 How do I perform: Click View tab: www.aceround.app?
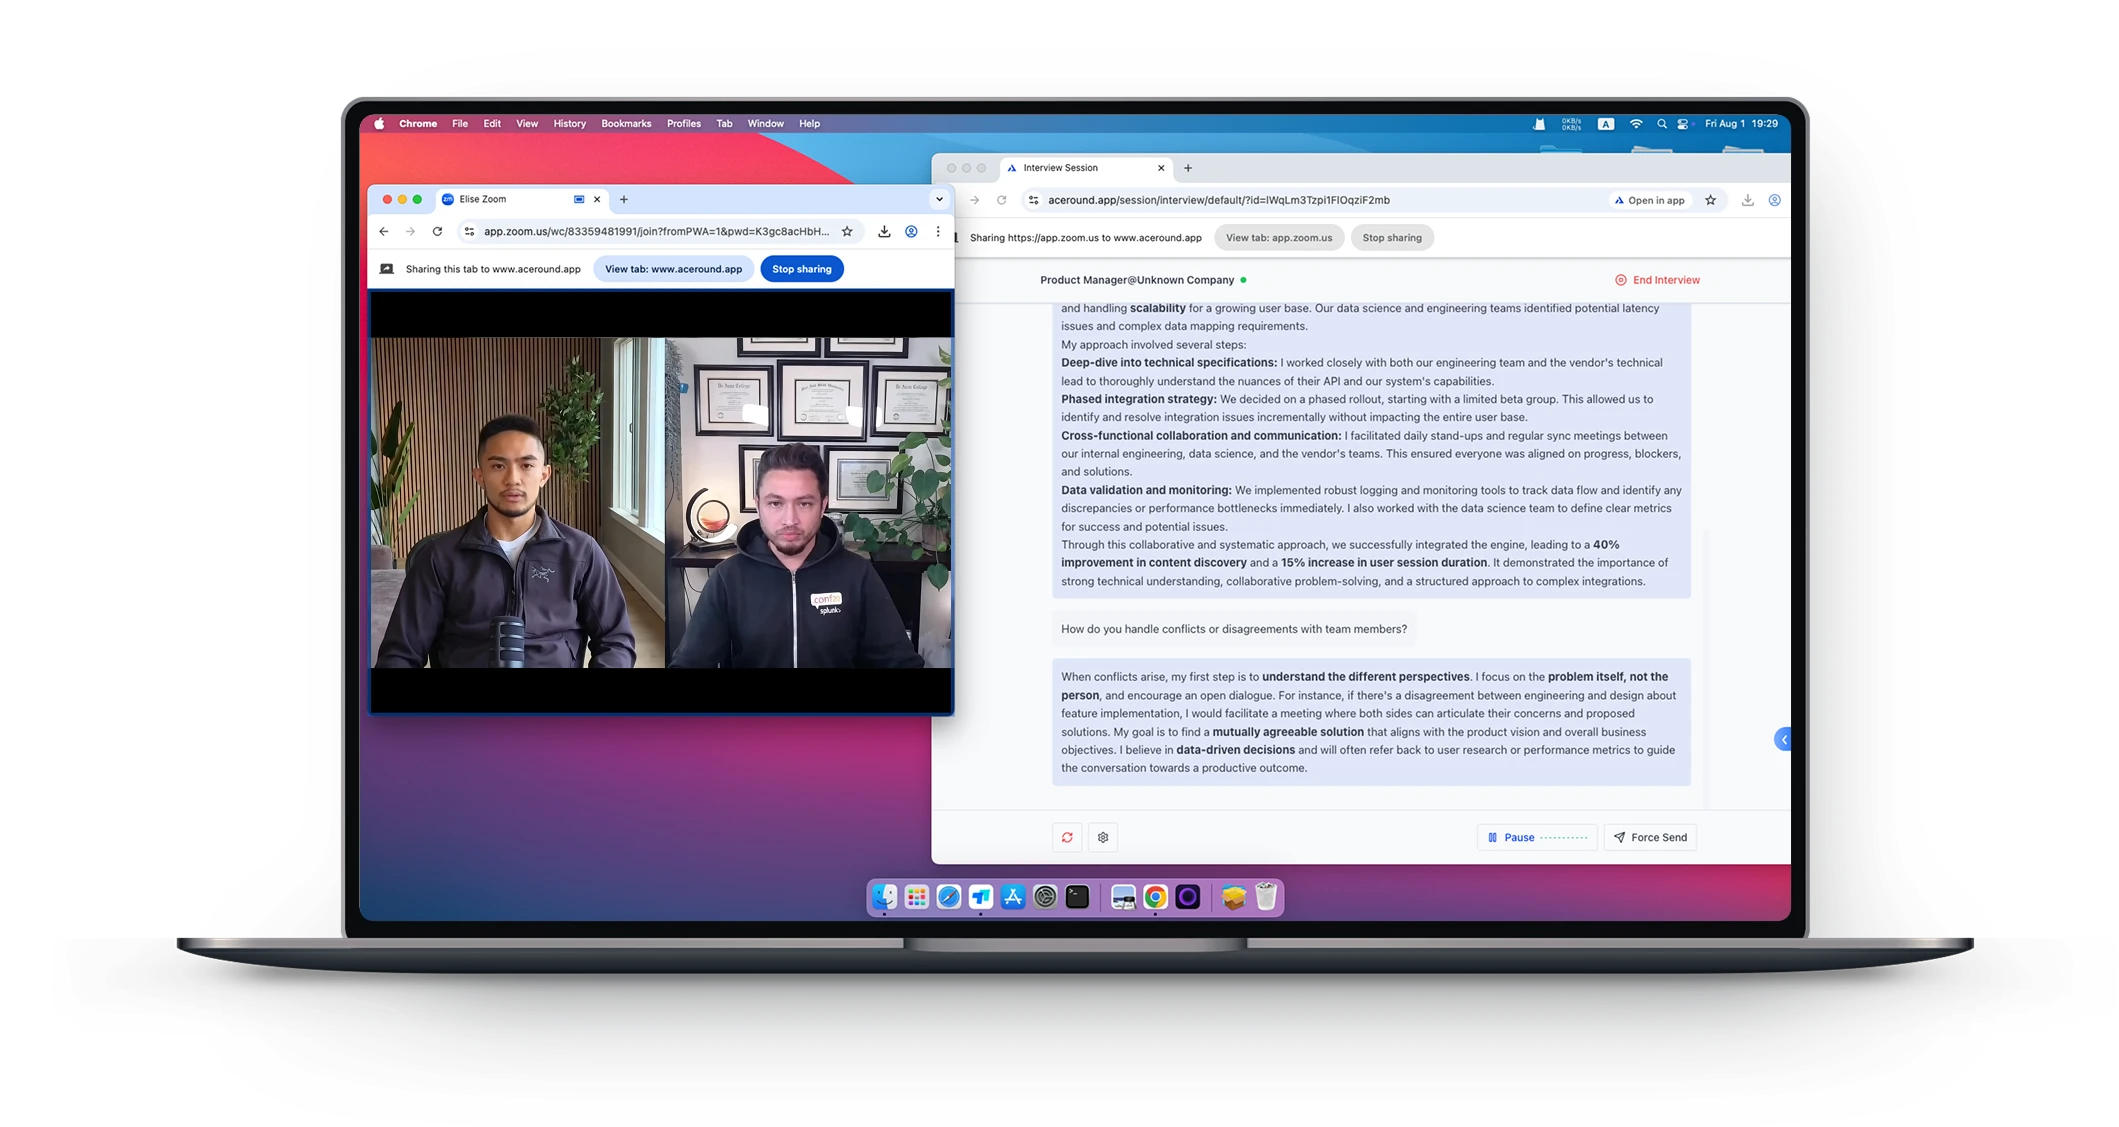[673, 269]
